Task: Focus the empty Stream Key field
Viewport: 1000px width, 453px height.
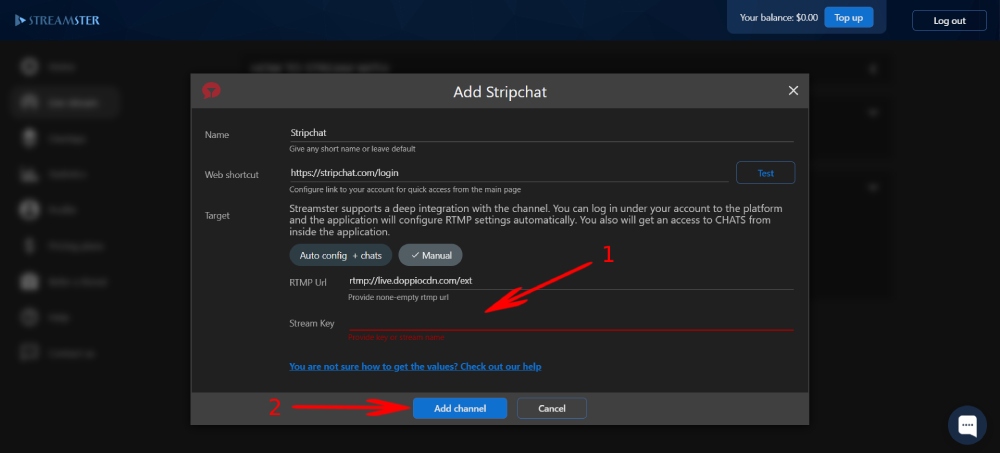Action: (x=571, y=322)
